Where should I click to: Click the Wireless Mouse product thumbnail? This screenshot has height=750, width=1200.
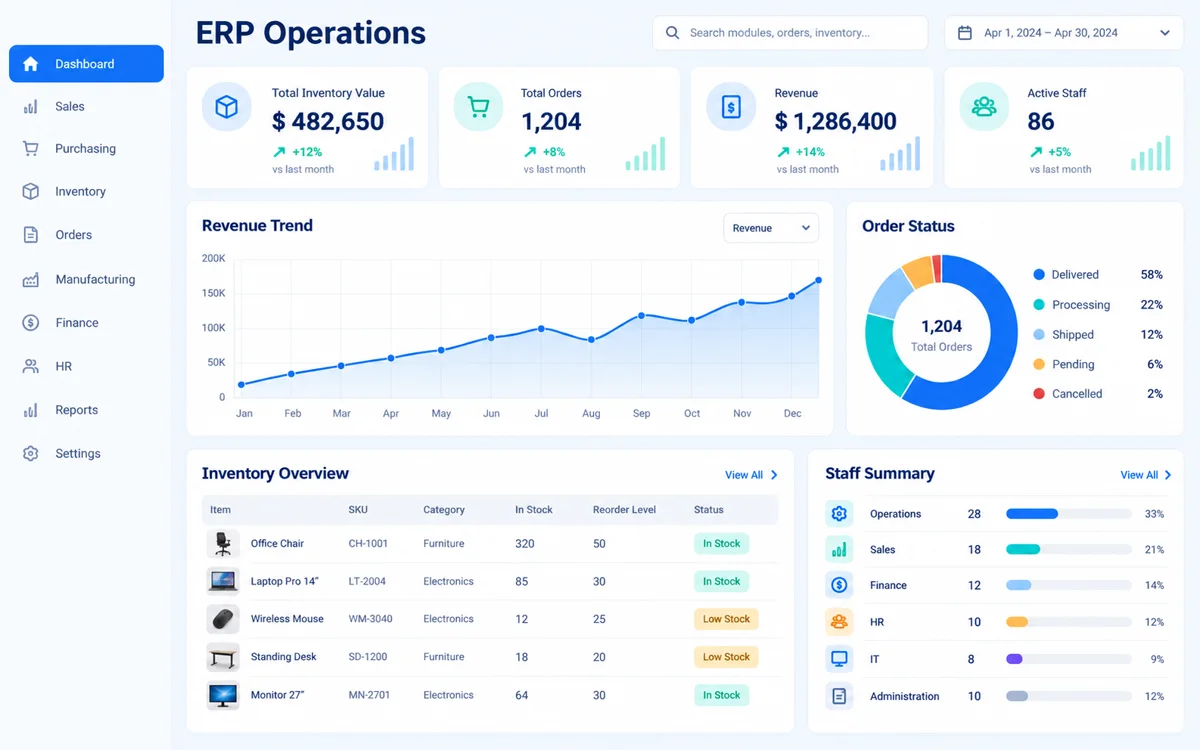pos(223,619)
